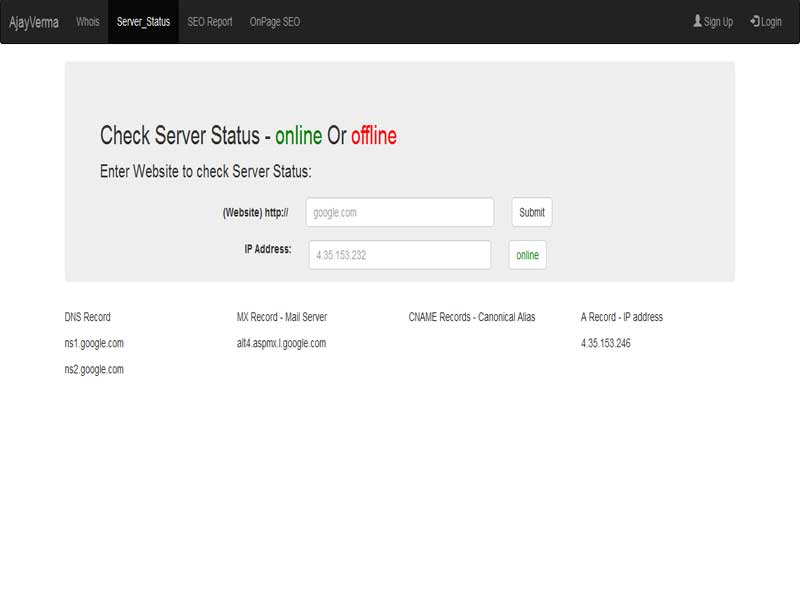Viewport: 800px width, 600px height.
Task: Open the OnPage SEO tab
Action: click(274, 19)
